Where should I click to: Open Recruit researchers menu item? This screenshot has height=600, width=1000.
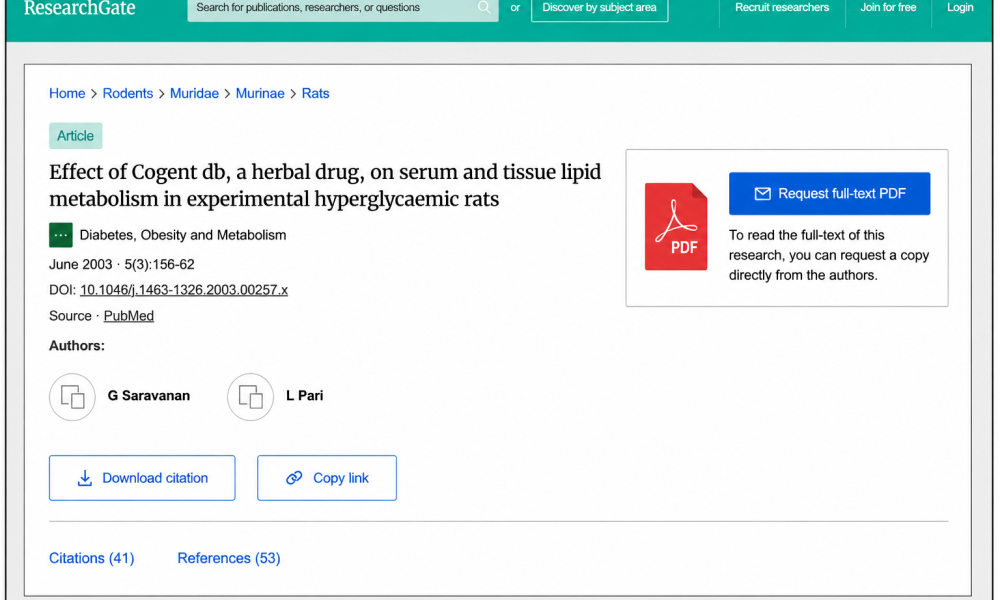click(x=782, y=8)
